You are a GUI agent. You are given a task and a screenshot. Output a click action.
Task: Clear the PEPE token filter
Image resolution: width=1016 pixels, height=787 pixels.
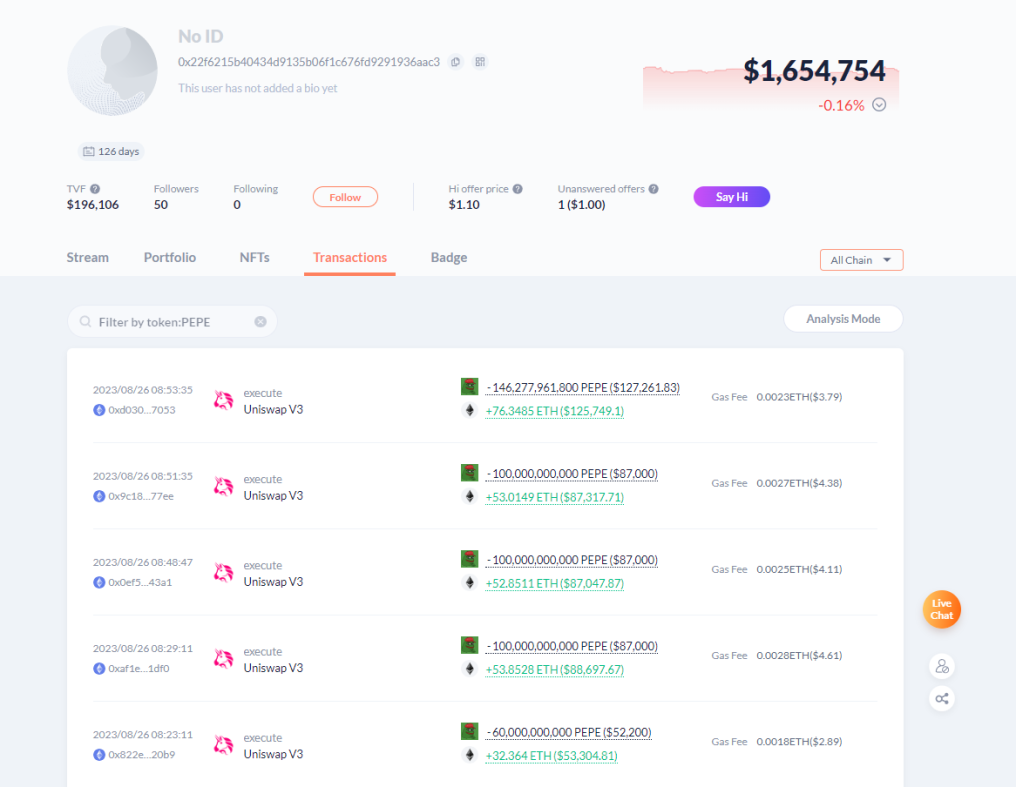coord(260,322)
